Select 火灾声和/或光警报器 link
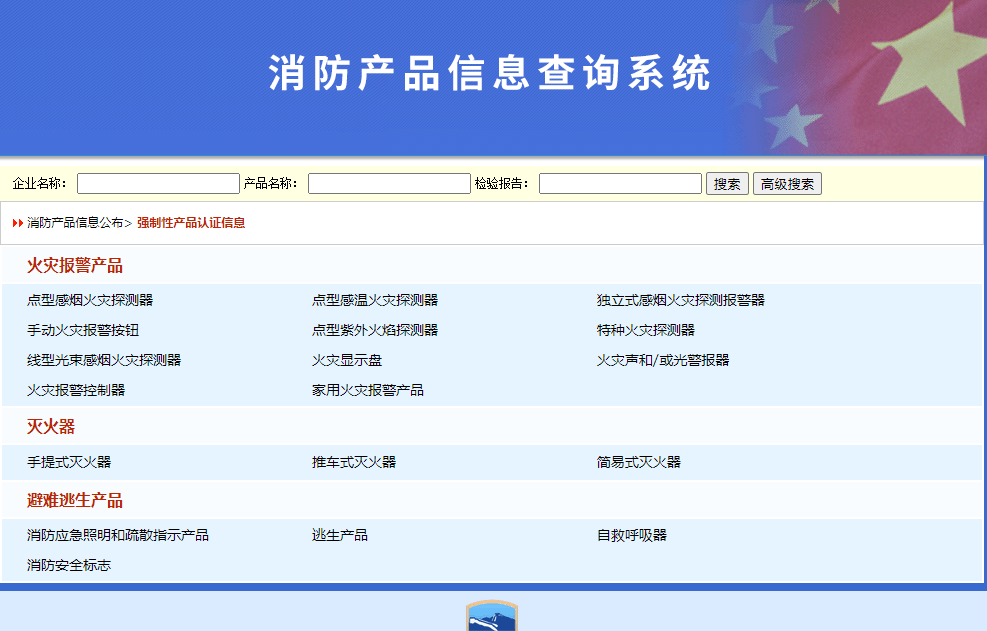The image size is (987, 631). pos(663,360)
